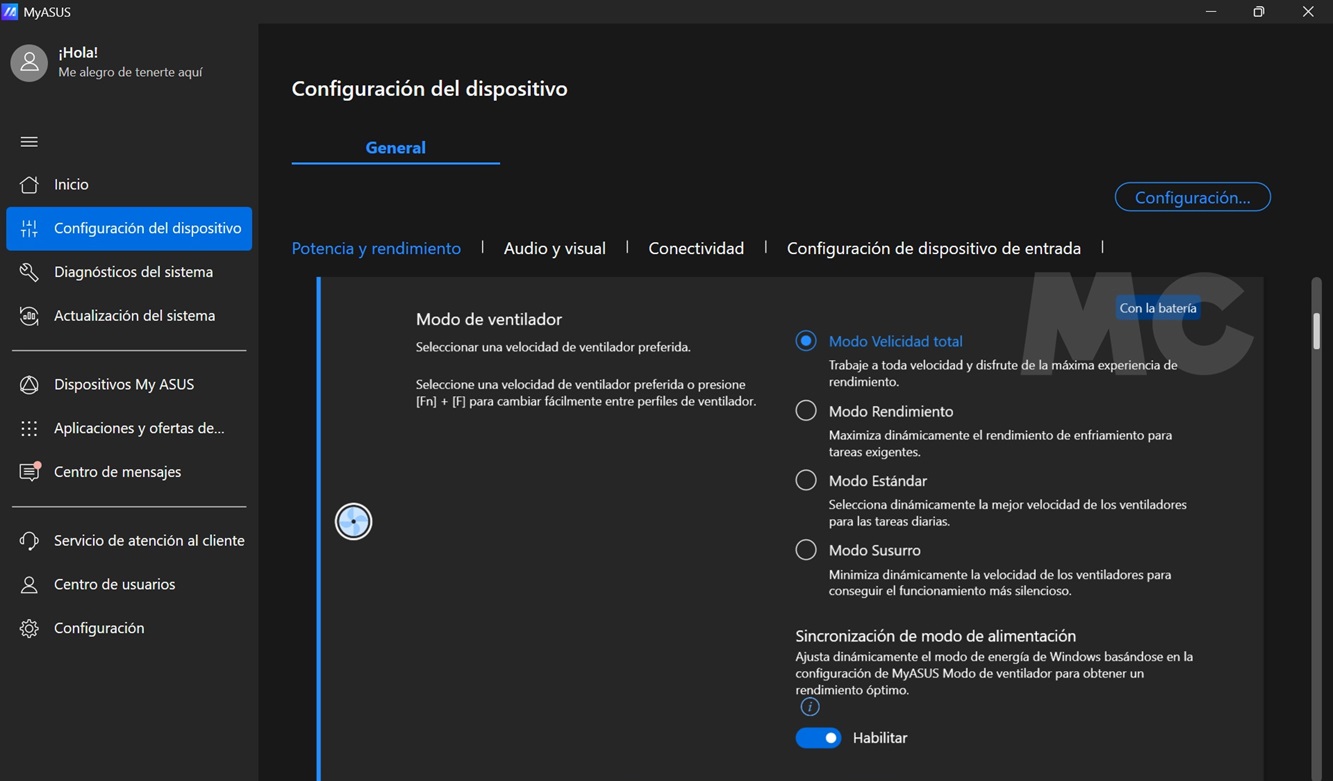
Task: Open Aplicaciones y ofertas section
Action: (x=138, y=428)
